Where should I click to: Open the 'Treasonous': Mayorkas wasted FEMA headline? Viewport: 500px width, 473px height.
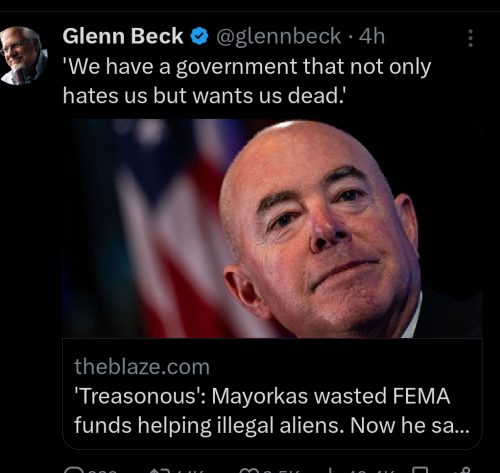[262, 396]
